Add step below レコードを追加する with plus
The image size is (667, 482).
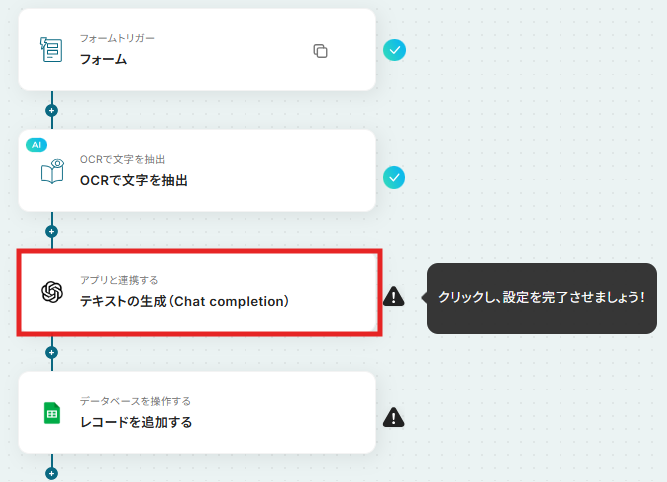pos(51,473)
